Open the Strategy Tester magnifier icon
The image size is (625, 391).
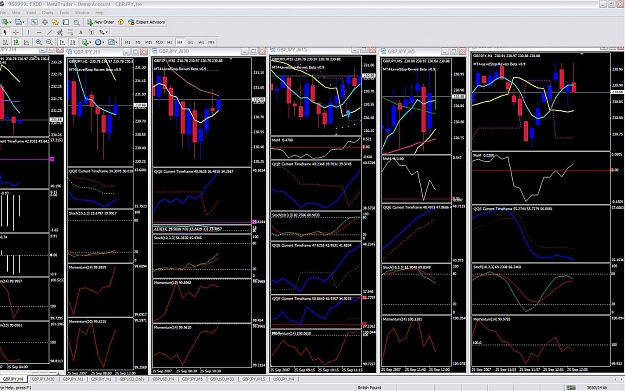(x=77, y=22)
